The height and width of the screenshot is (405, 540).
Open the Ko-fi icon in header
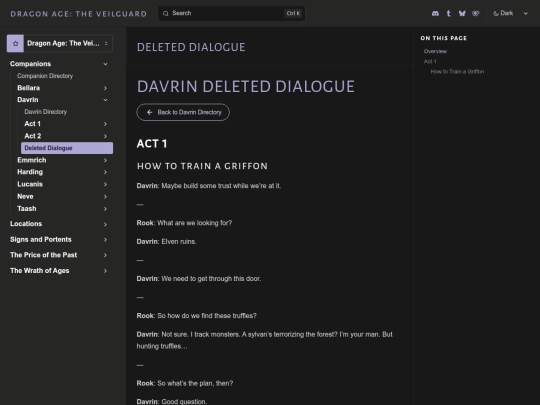(x=476, y=13)
